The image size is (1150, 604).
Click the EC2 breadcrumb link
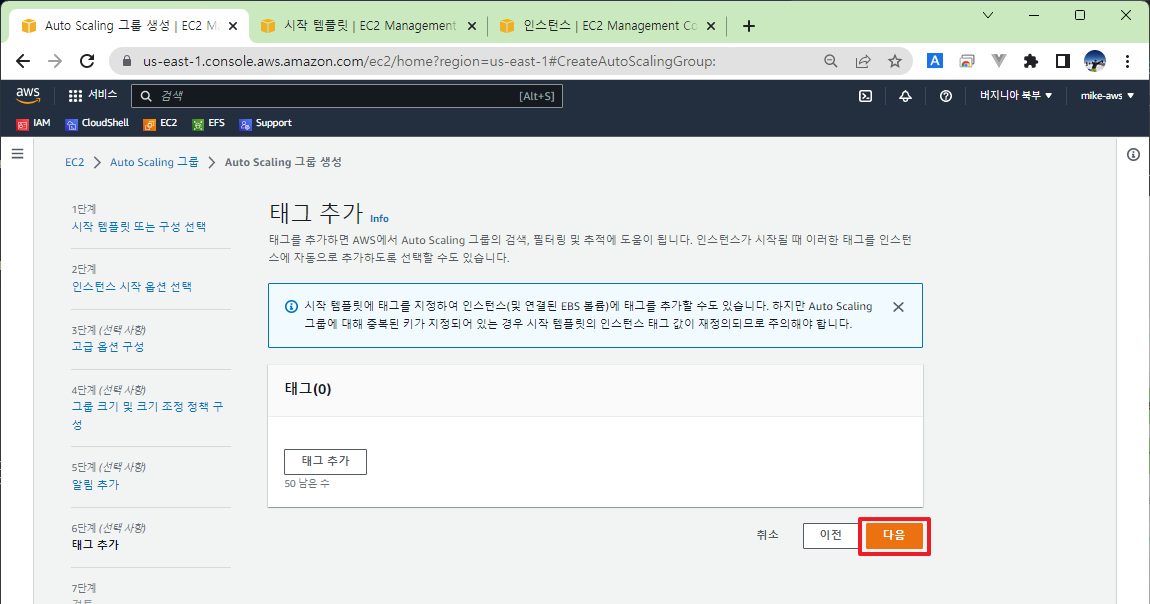click(75, 163)
